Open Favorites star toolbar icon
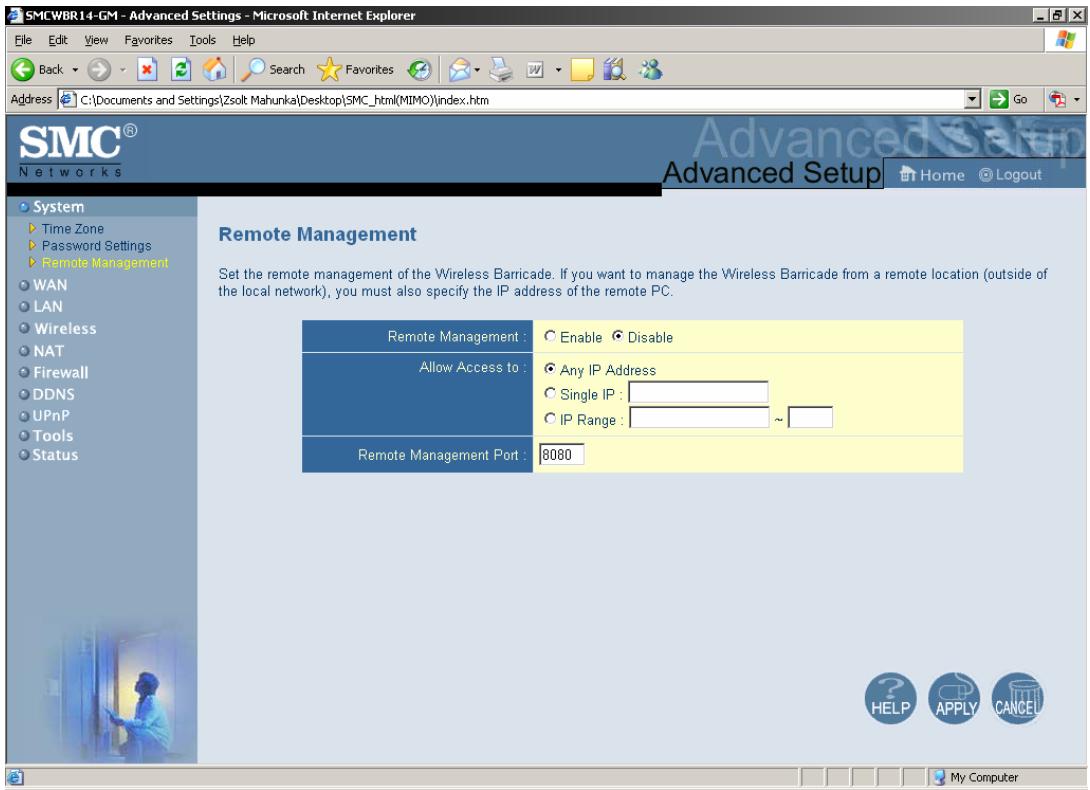1090x790 pixels. point(329,70)
